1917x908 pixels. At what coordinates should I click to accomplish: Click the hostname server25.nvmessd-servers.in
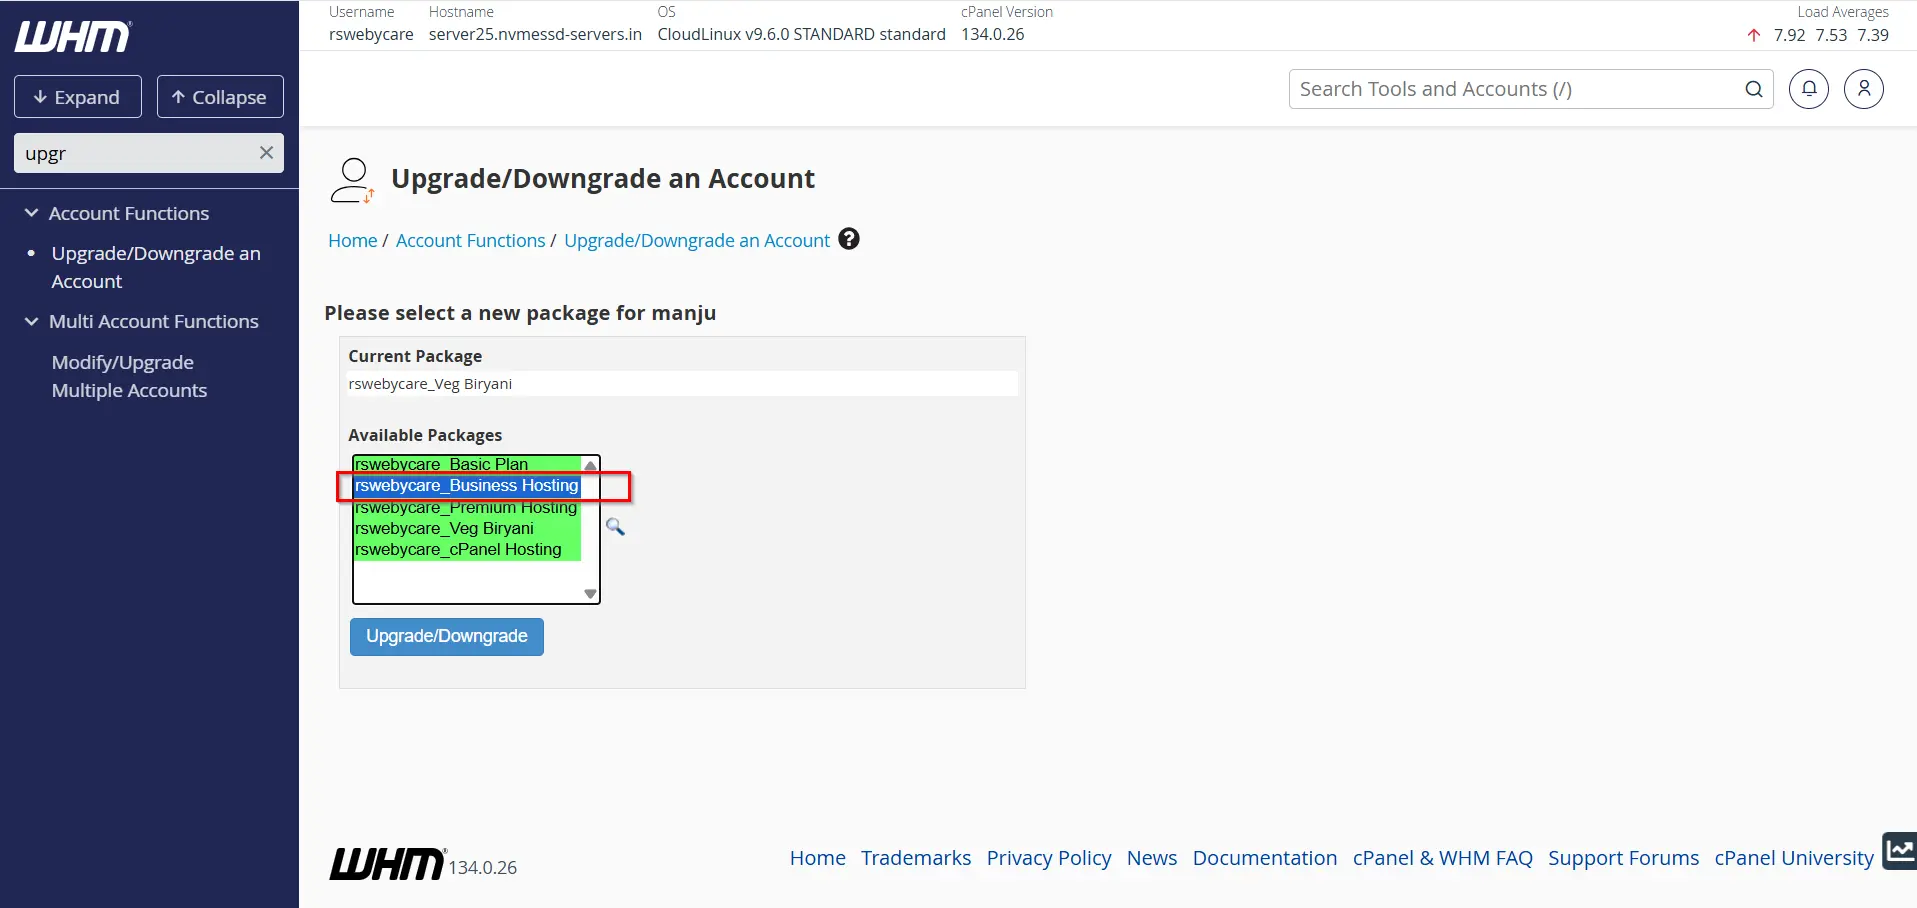(x=535, y=34)
